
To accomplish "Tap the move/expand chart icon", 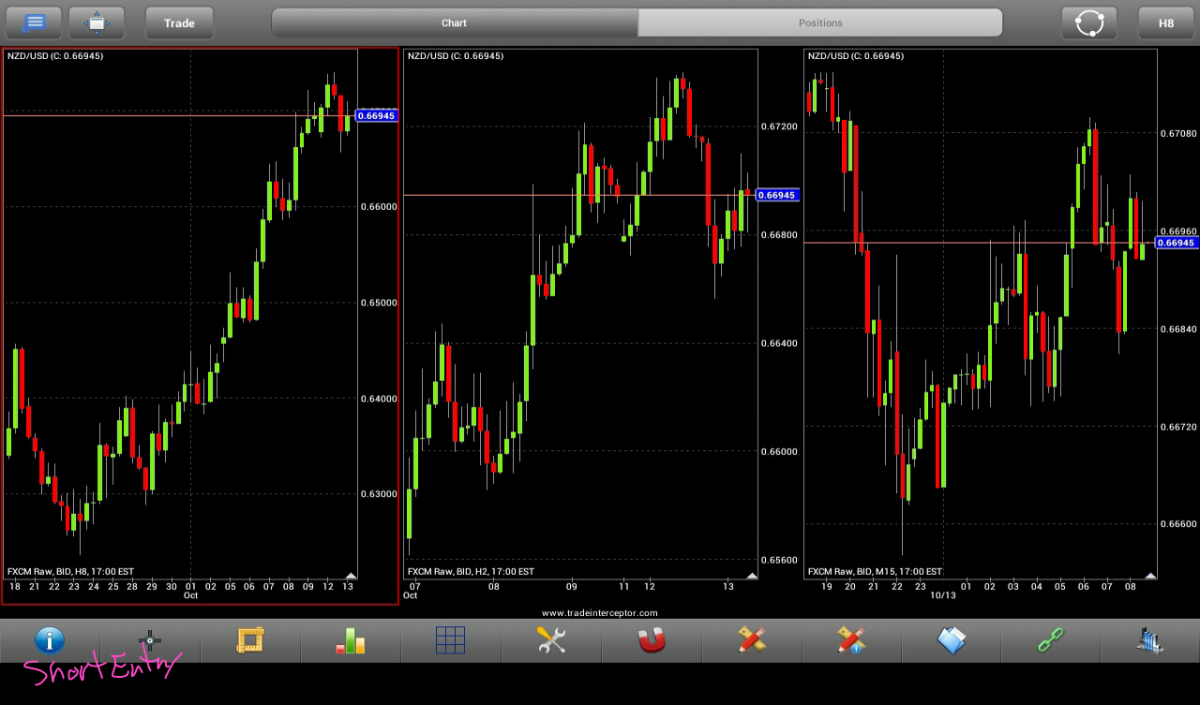I will click(96, 22).
